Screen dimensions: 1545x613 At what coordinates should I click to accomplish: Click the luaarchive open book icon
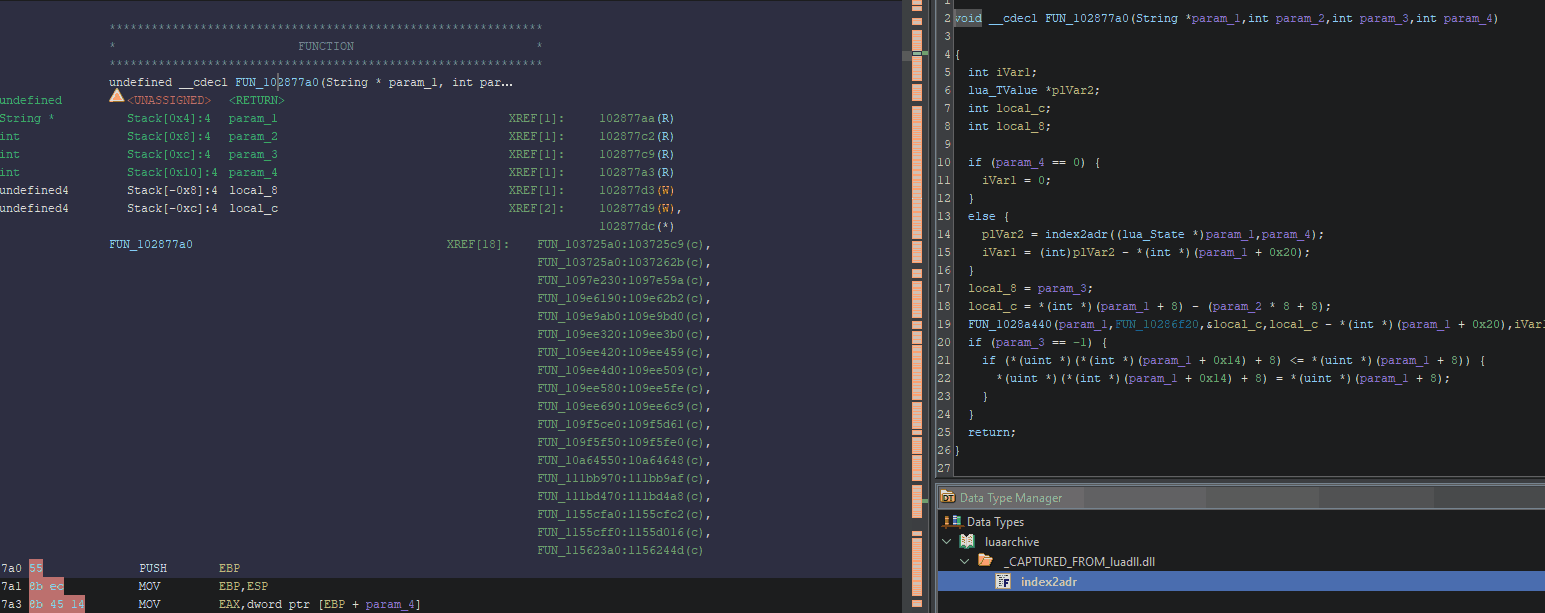point(967,541)
